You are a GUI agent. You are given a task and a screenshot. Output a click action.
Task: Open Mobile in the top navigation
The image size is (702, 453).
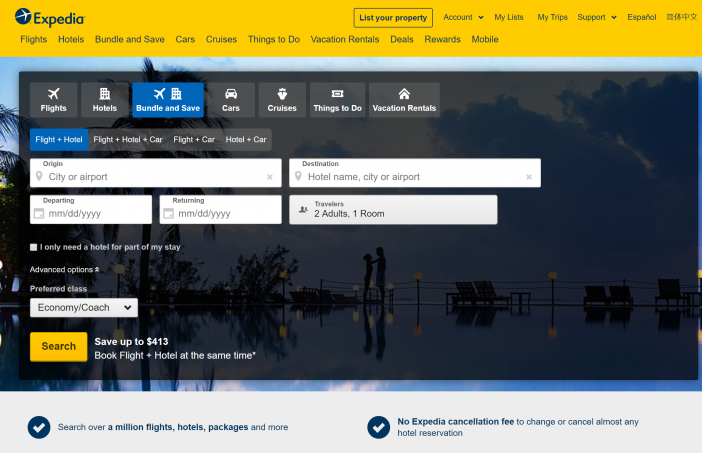[485, 39]
